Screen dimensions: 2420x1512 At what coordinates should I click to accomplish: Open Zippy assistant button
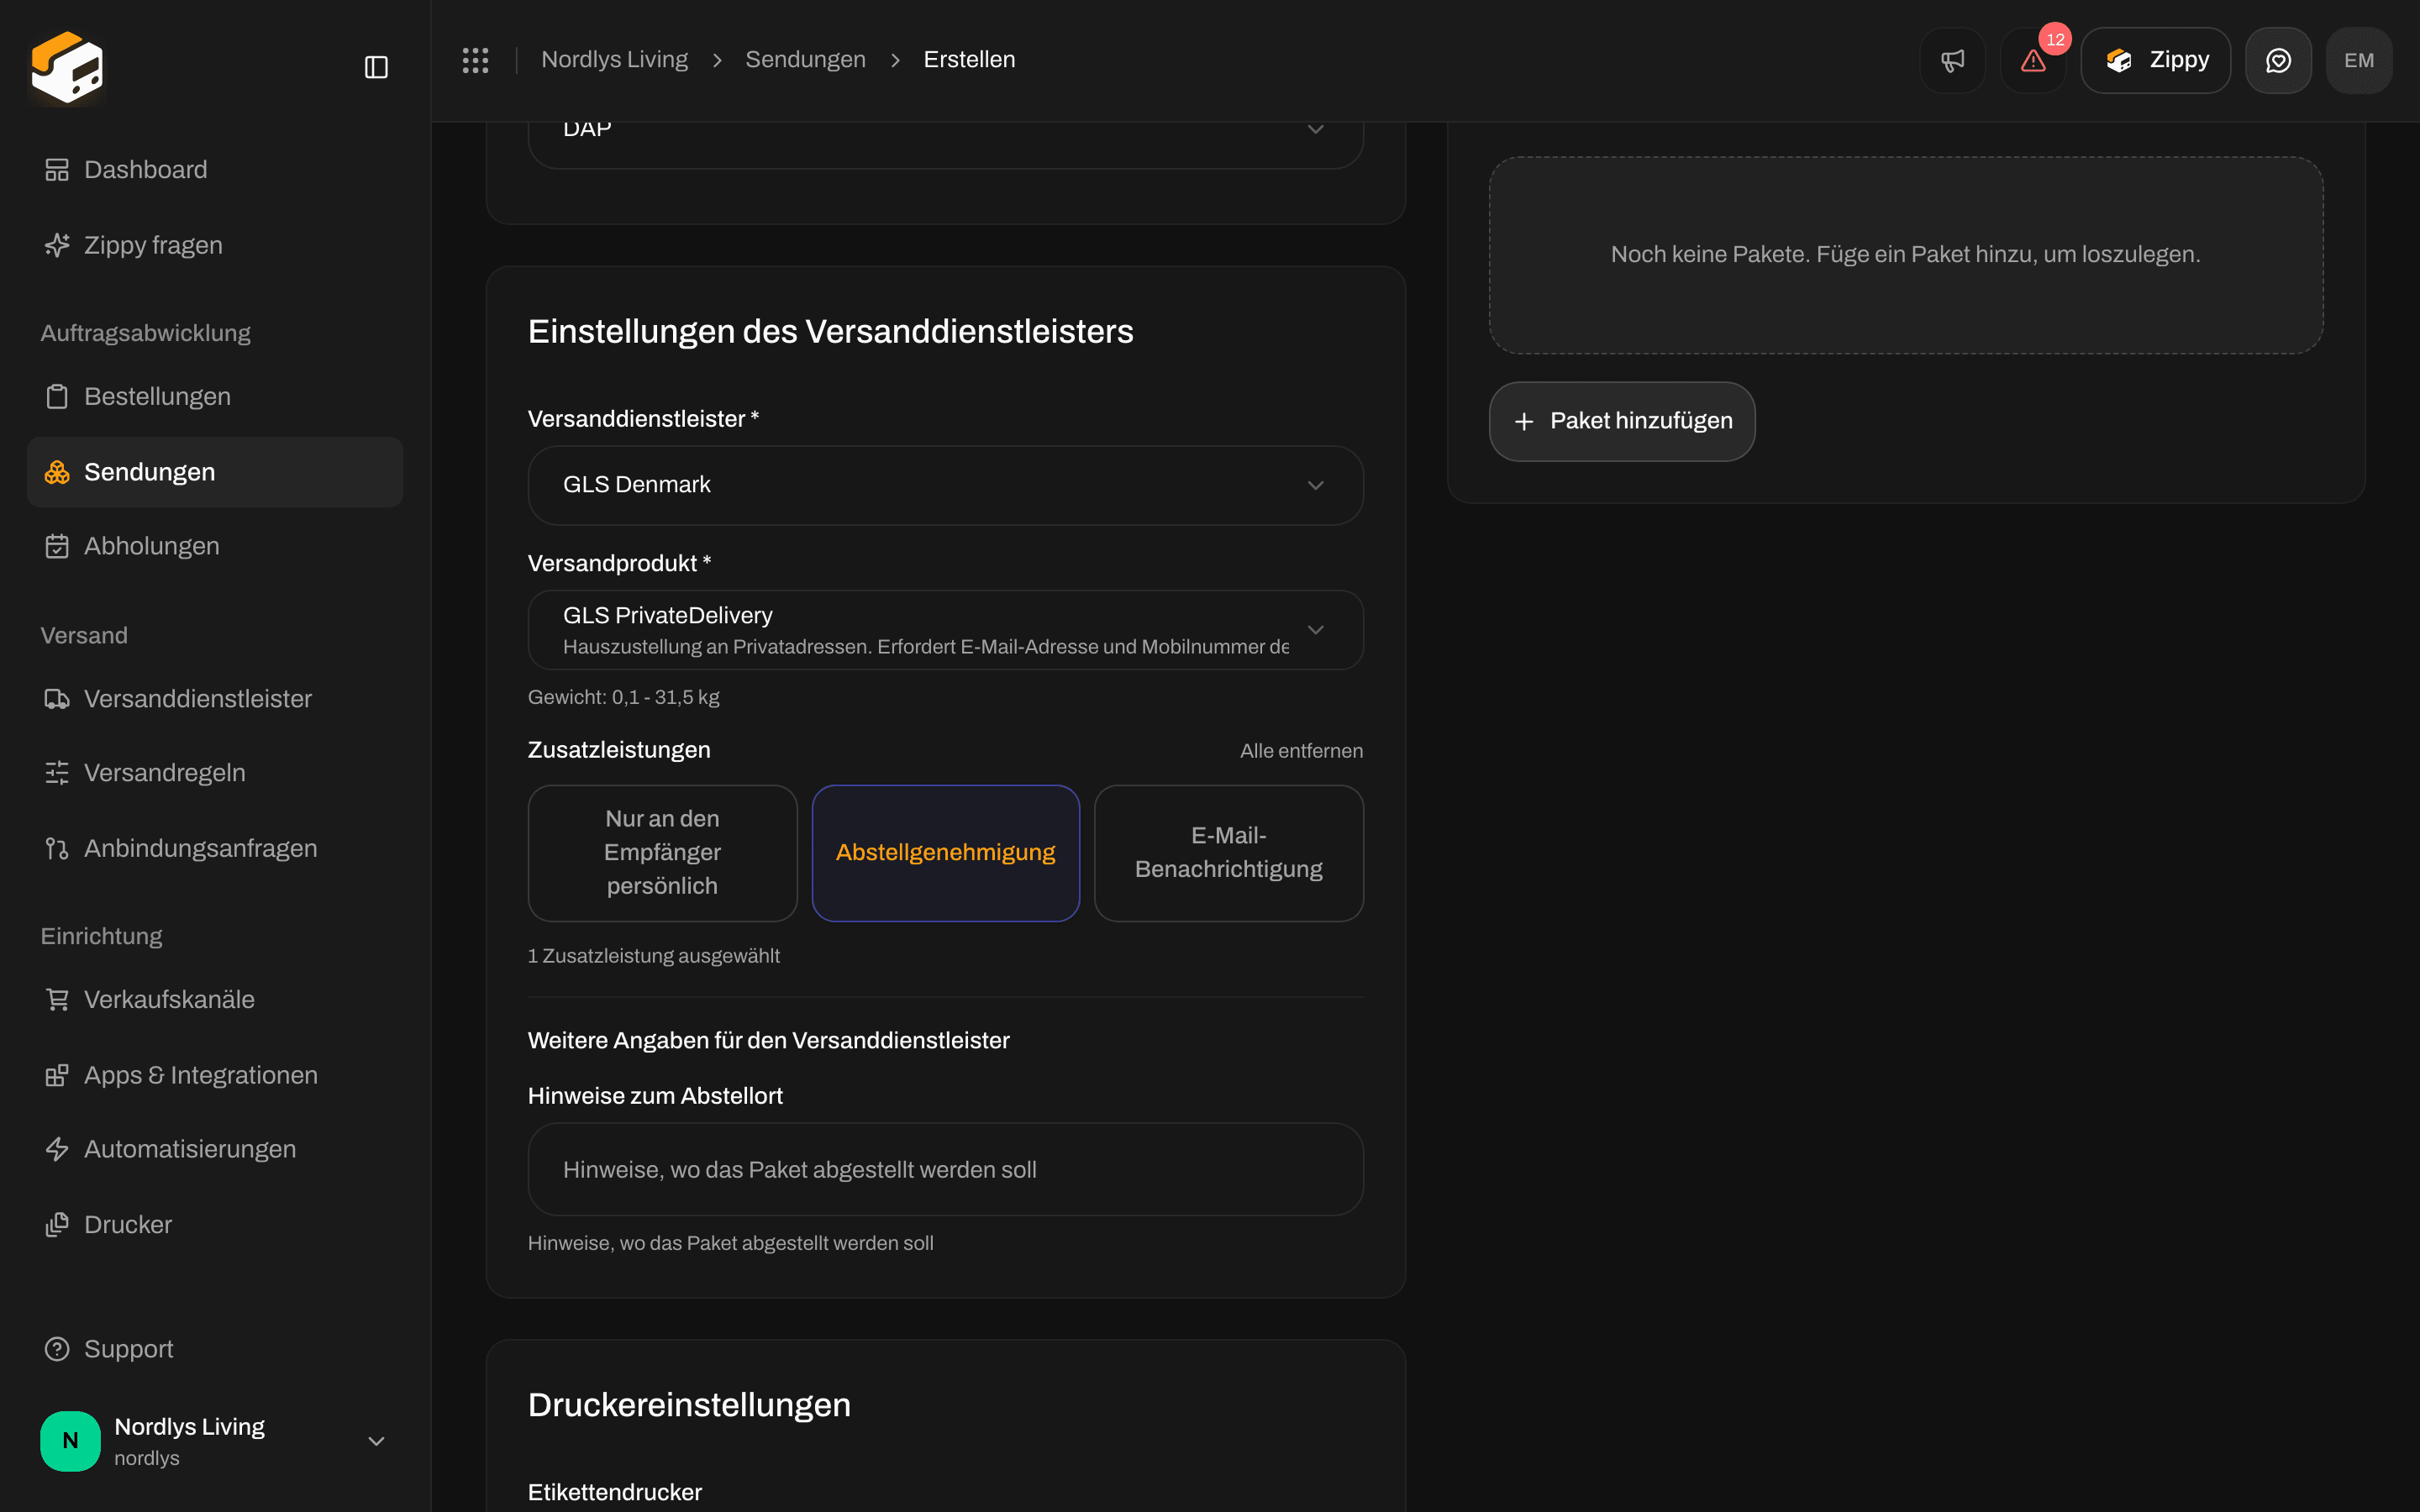[2155, 60]
